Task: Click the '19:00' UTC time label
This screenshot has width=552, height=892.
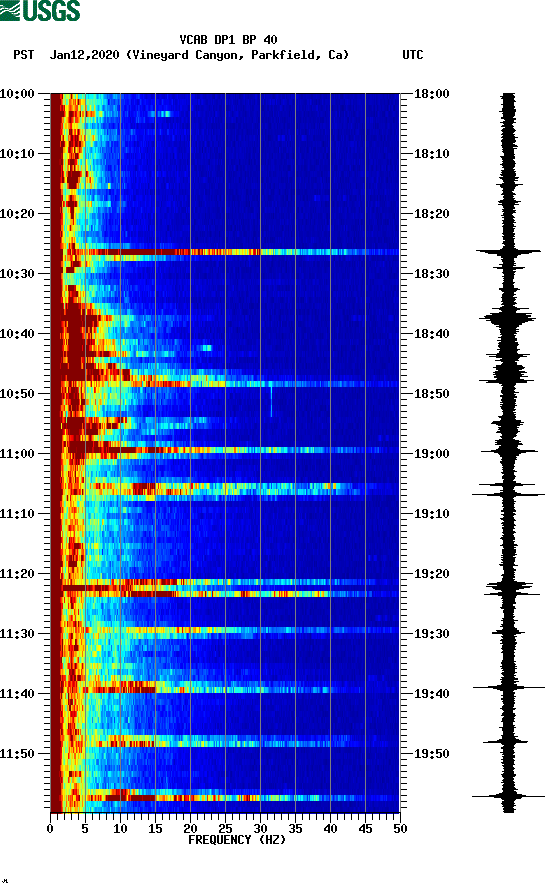Action: point(431,454)
